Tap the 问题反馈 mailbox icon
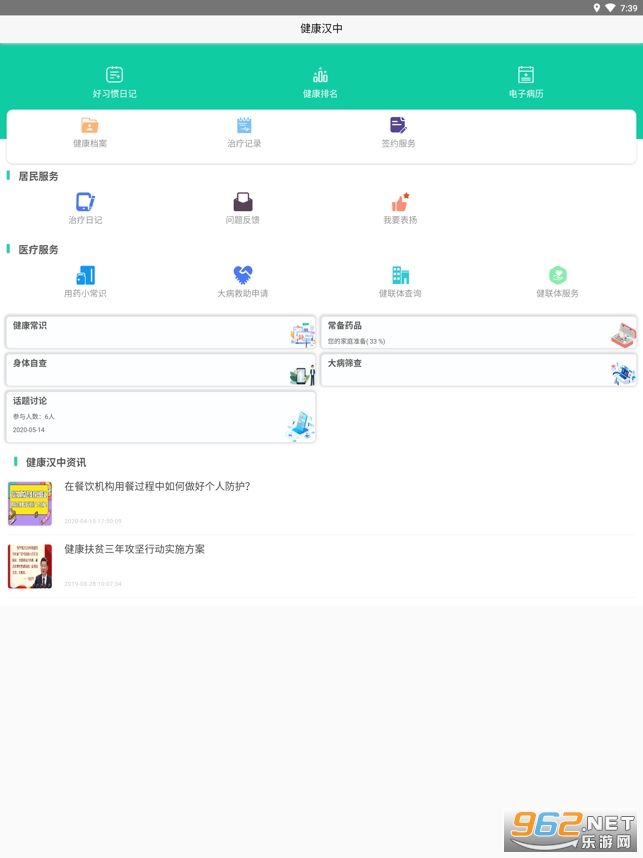 [x=243, y=202]
